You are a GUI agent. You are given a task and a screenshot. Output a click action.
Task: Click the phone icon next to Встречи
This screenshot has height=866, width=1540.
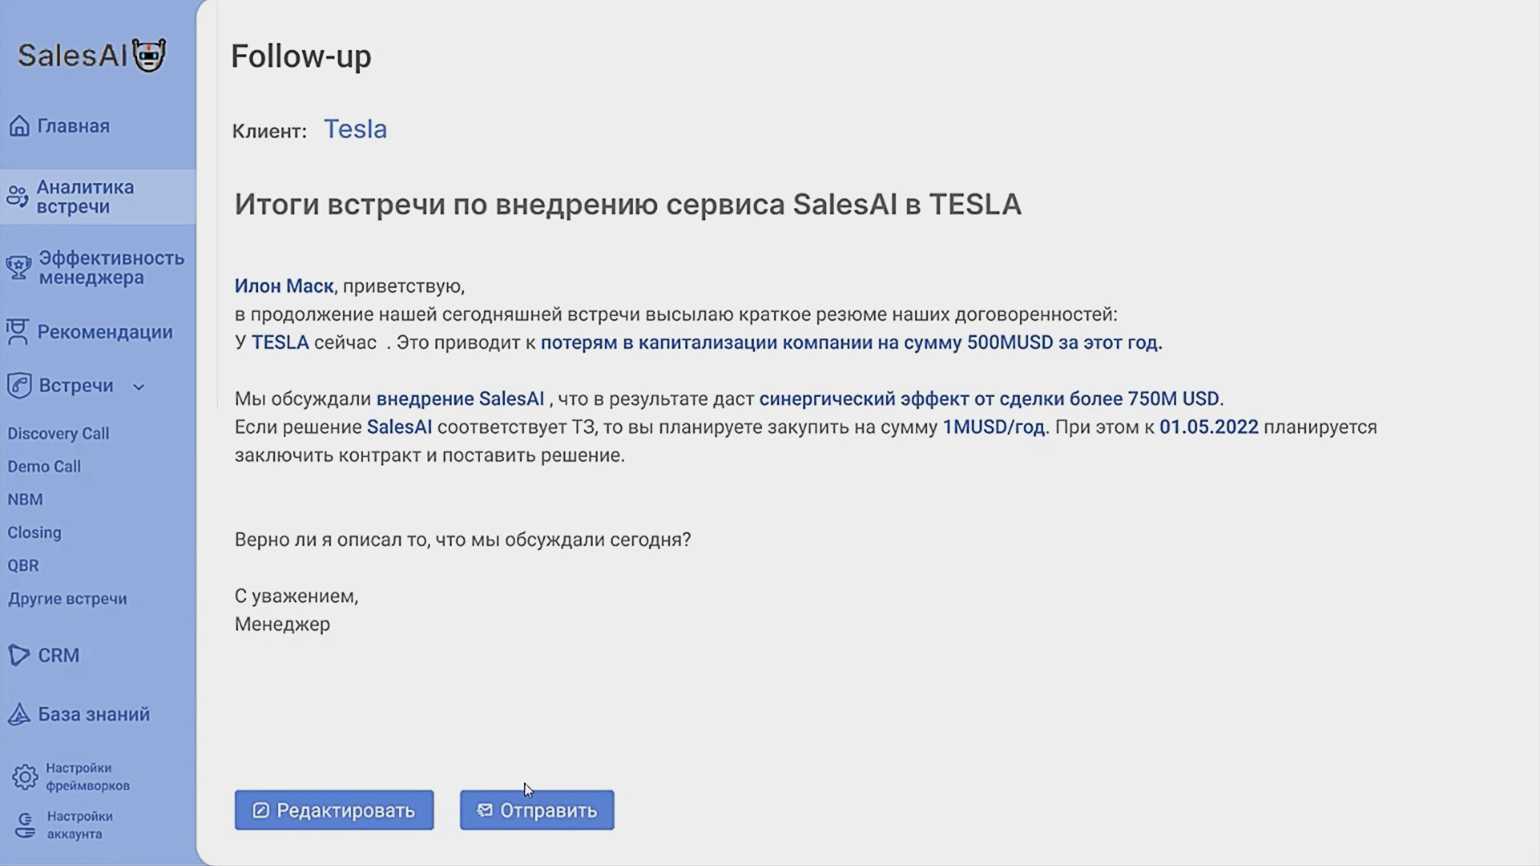19,386
